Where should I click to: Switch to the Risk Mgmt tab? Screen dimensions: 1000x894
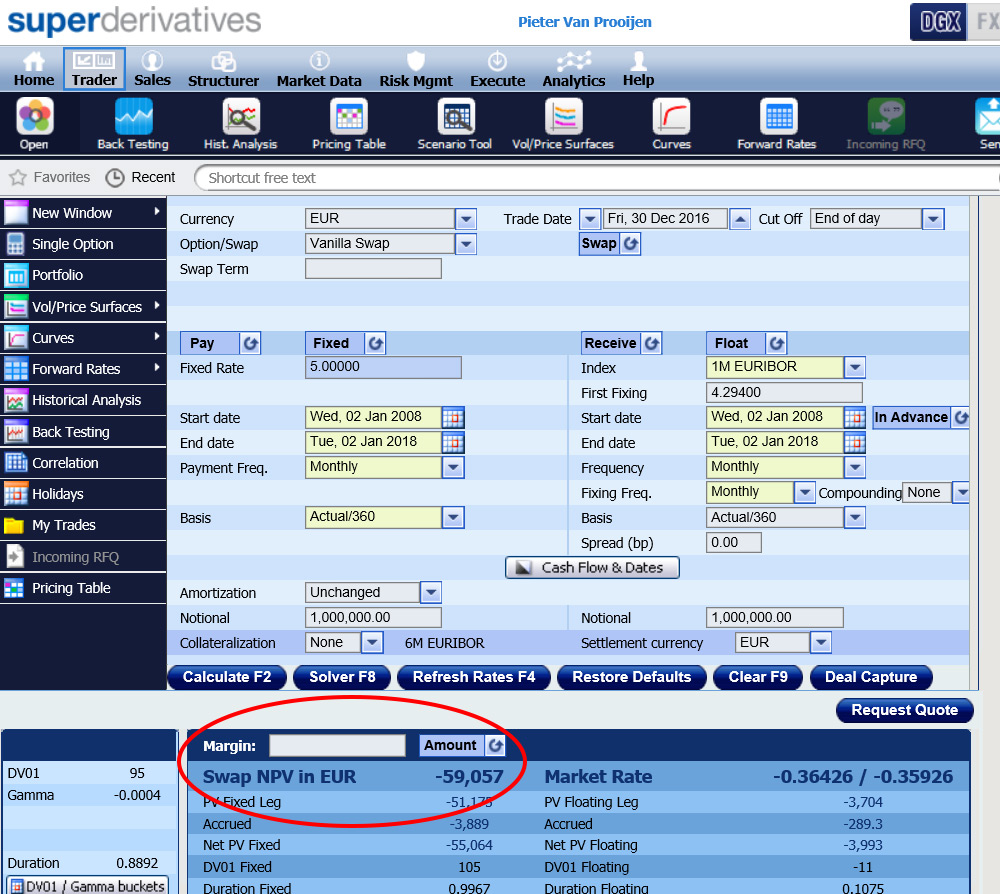click(416, 69)
